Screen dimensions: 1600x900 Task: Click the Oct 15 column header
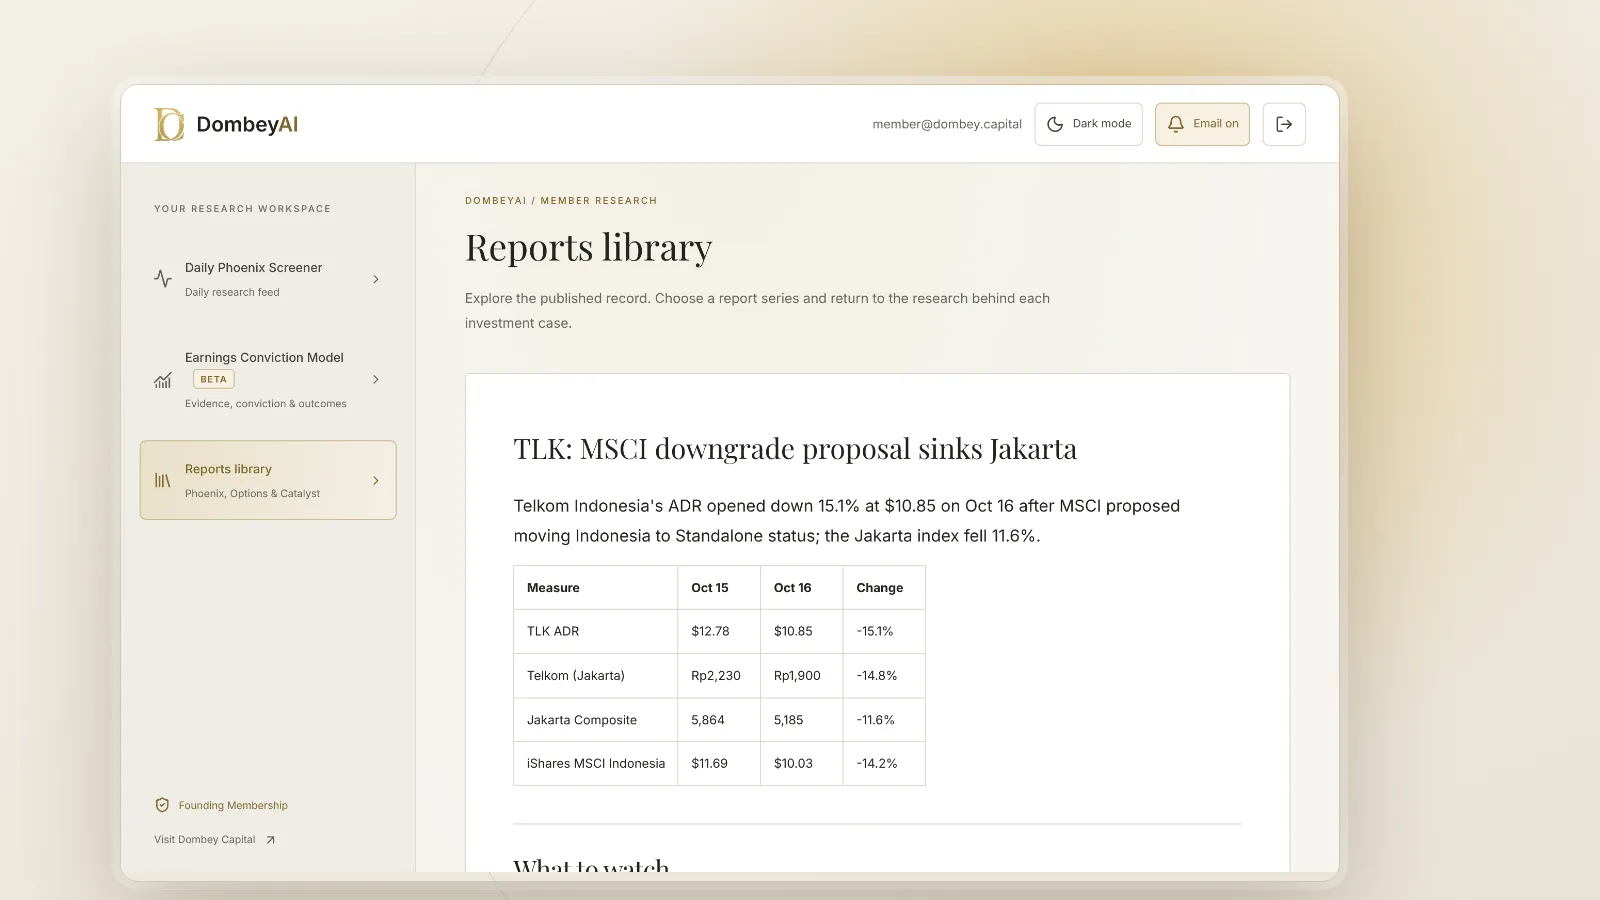(x=710, y=588)
